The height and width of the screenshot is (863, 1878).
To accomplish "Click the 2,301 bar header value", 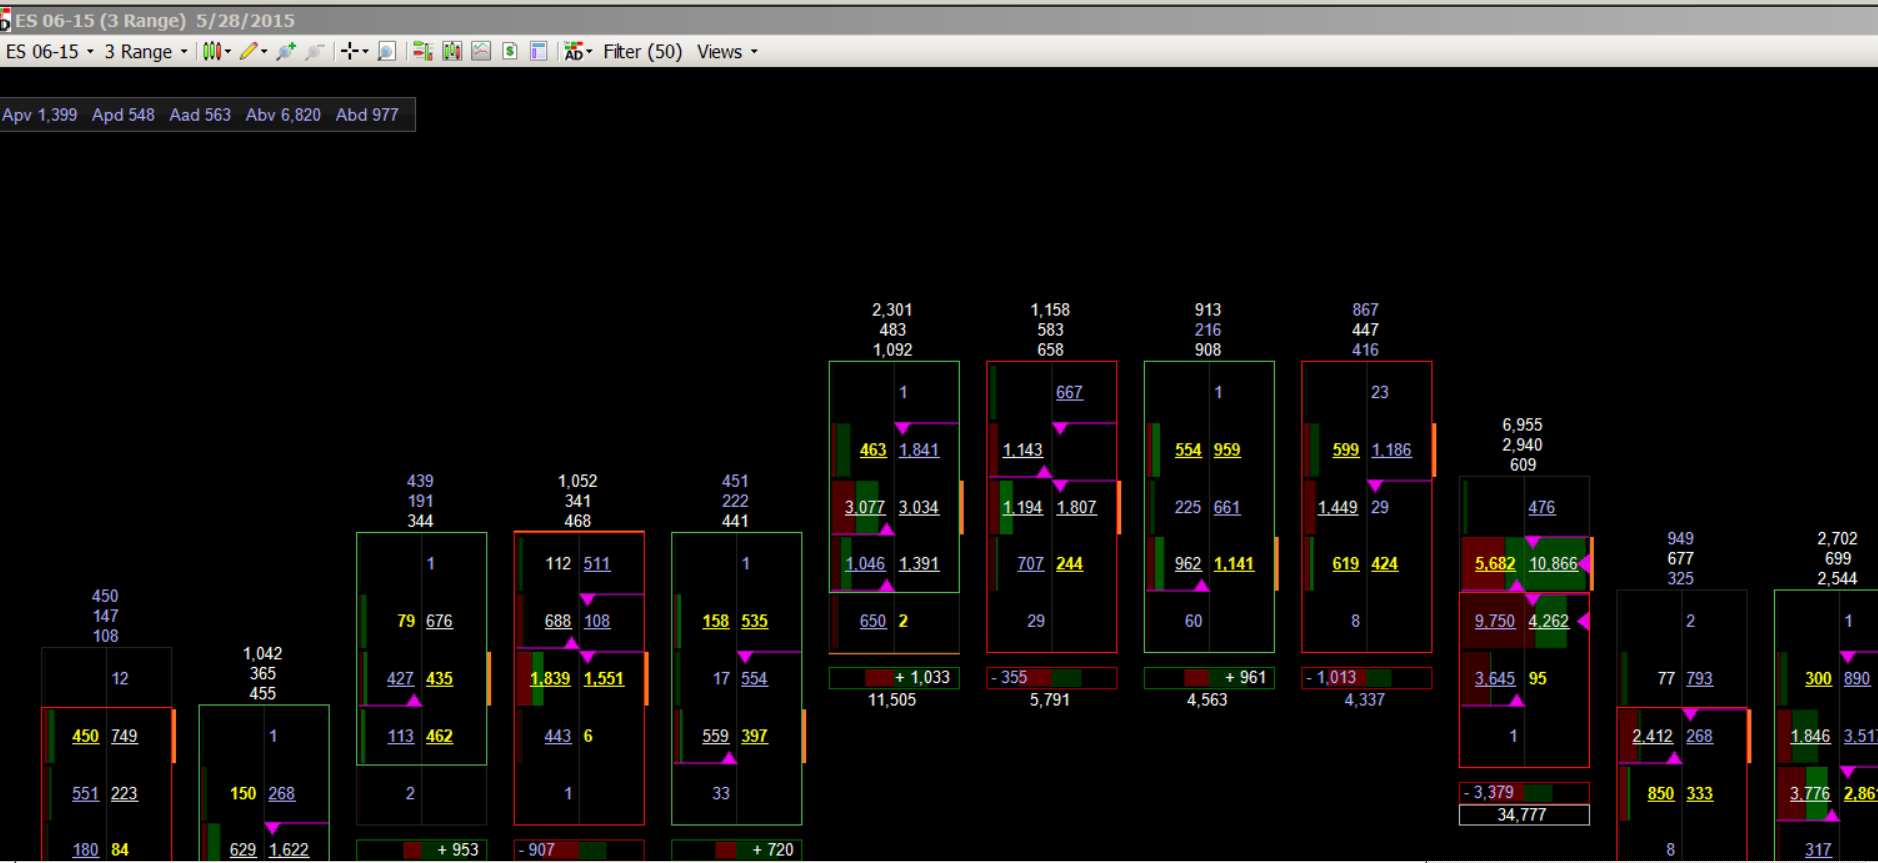I will click(x=892, y=310).
